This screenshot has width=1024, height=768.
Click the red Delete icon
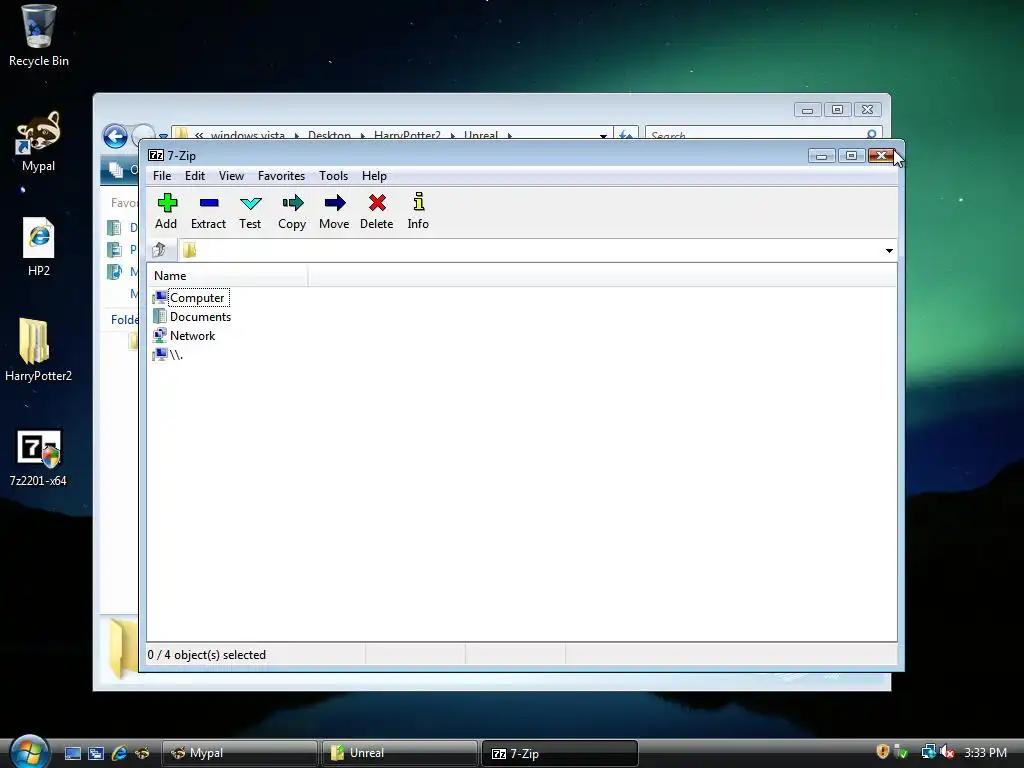(x=377, y=211)
